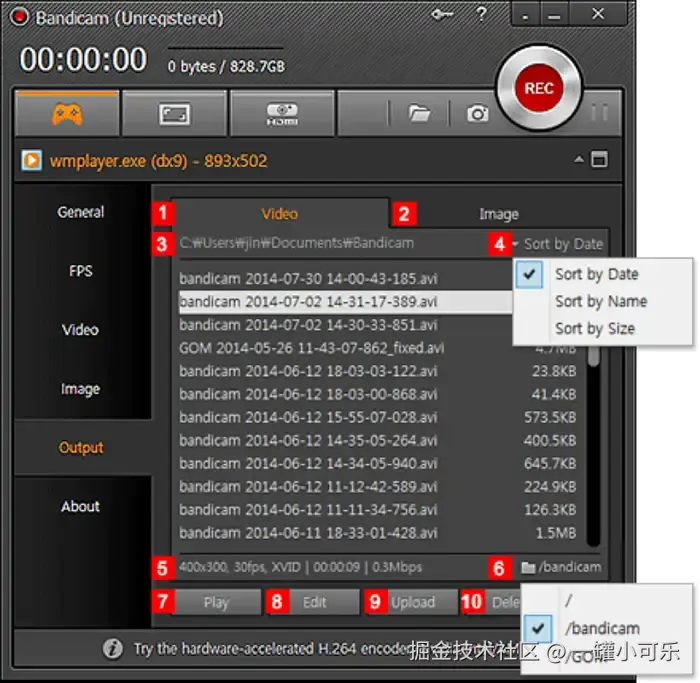700x683 pixels.
Task: Open the output folder icon in toolbar
Action: pos(419,113)
